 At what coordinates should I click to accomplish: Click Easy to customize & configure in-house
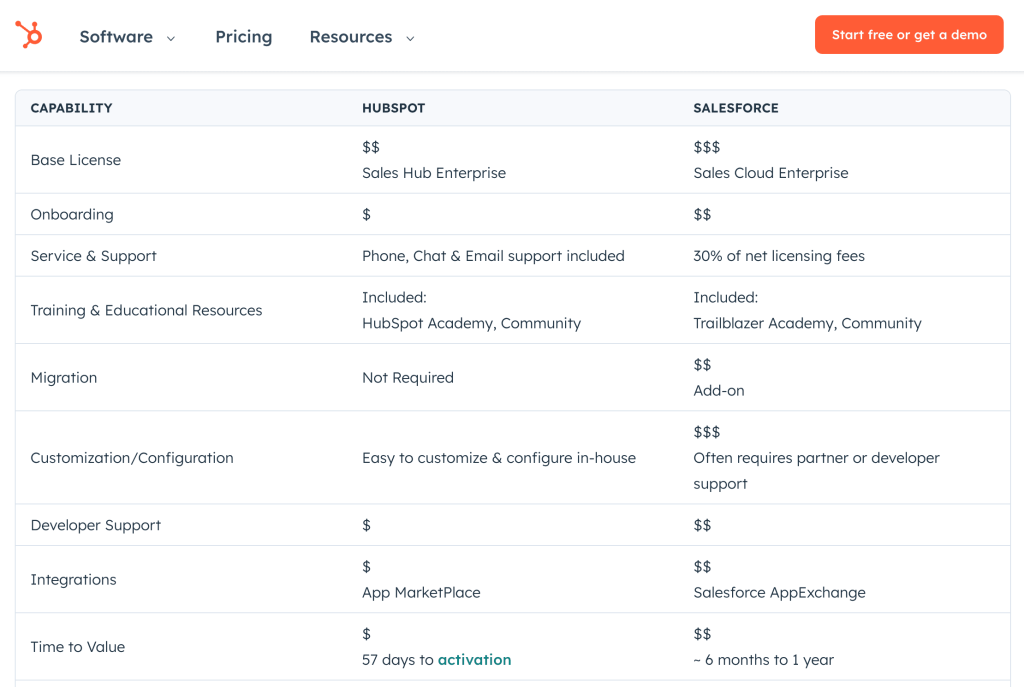coord(499,458)
